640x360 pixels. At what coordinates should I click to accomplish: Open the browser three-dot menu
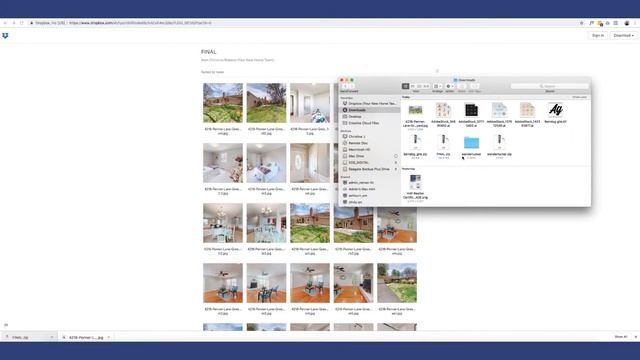point(635,23)
